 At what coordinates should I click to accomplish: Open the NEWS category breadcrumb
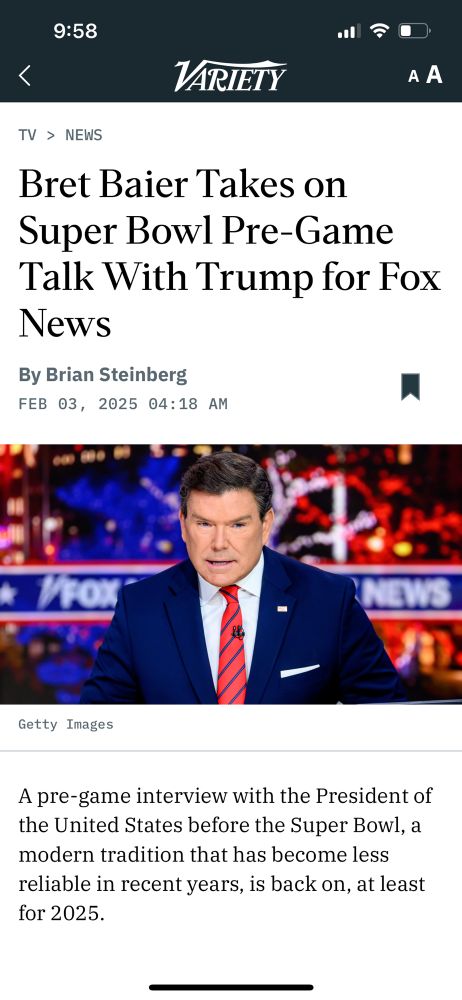(x=84, y=135)
